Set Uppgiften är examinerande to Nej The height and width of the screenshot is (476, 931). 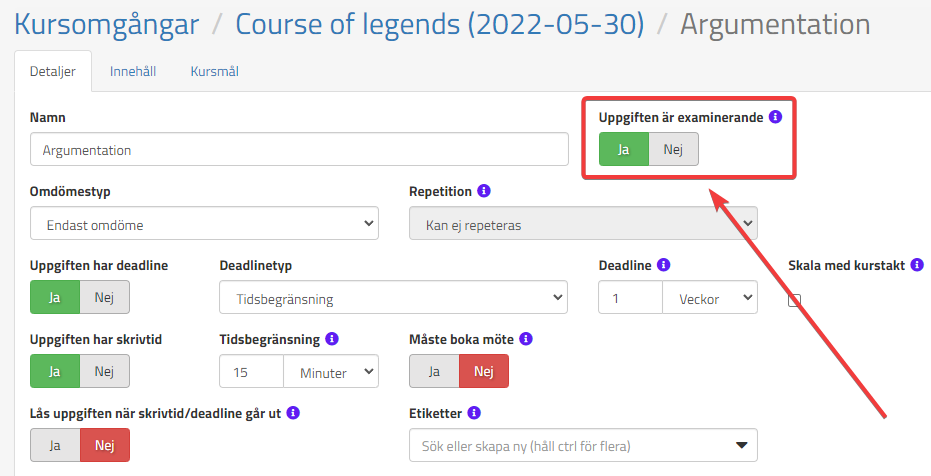pos(673,149)
